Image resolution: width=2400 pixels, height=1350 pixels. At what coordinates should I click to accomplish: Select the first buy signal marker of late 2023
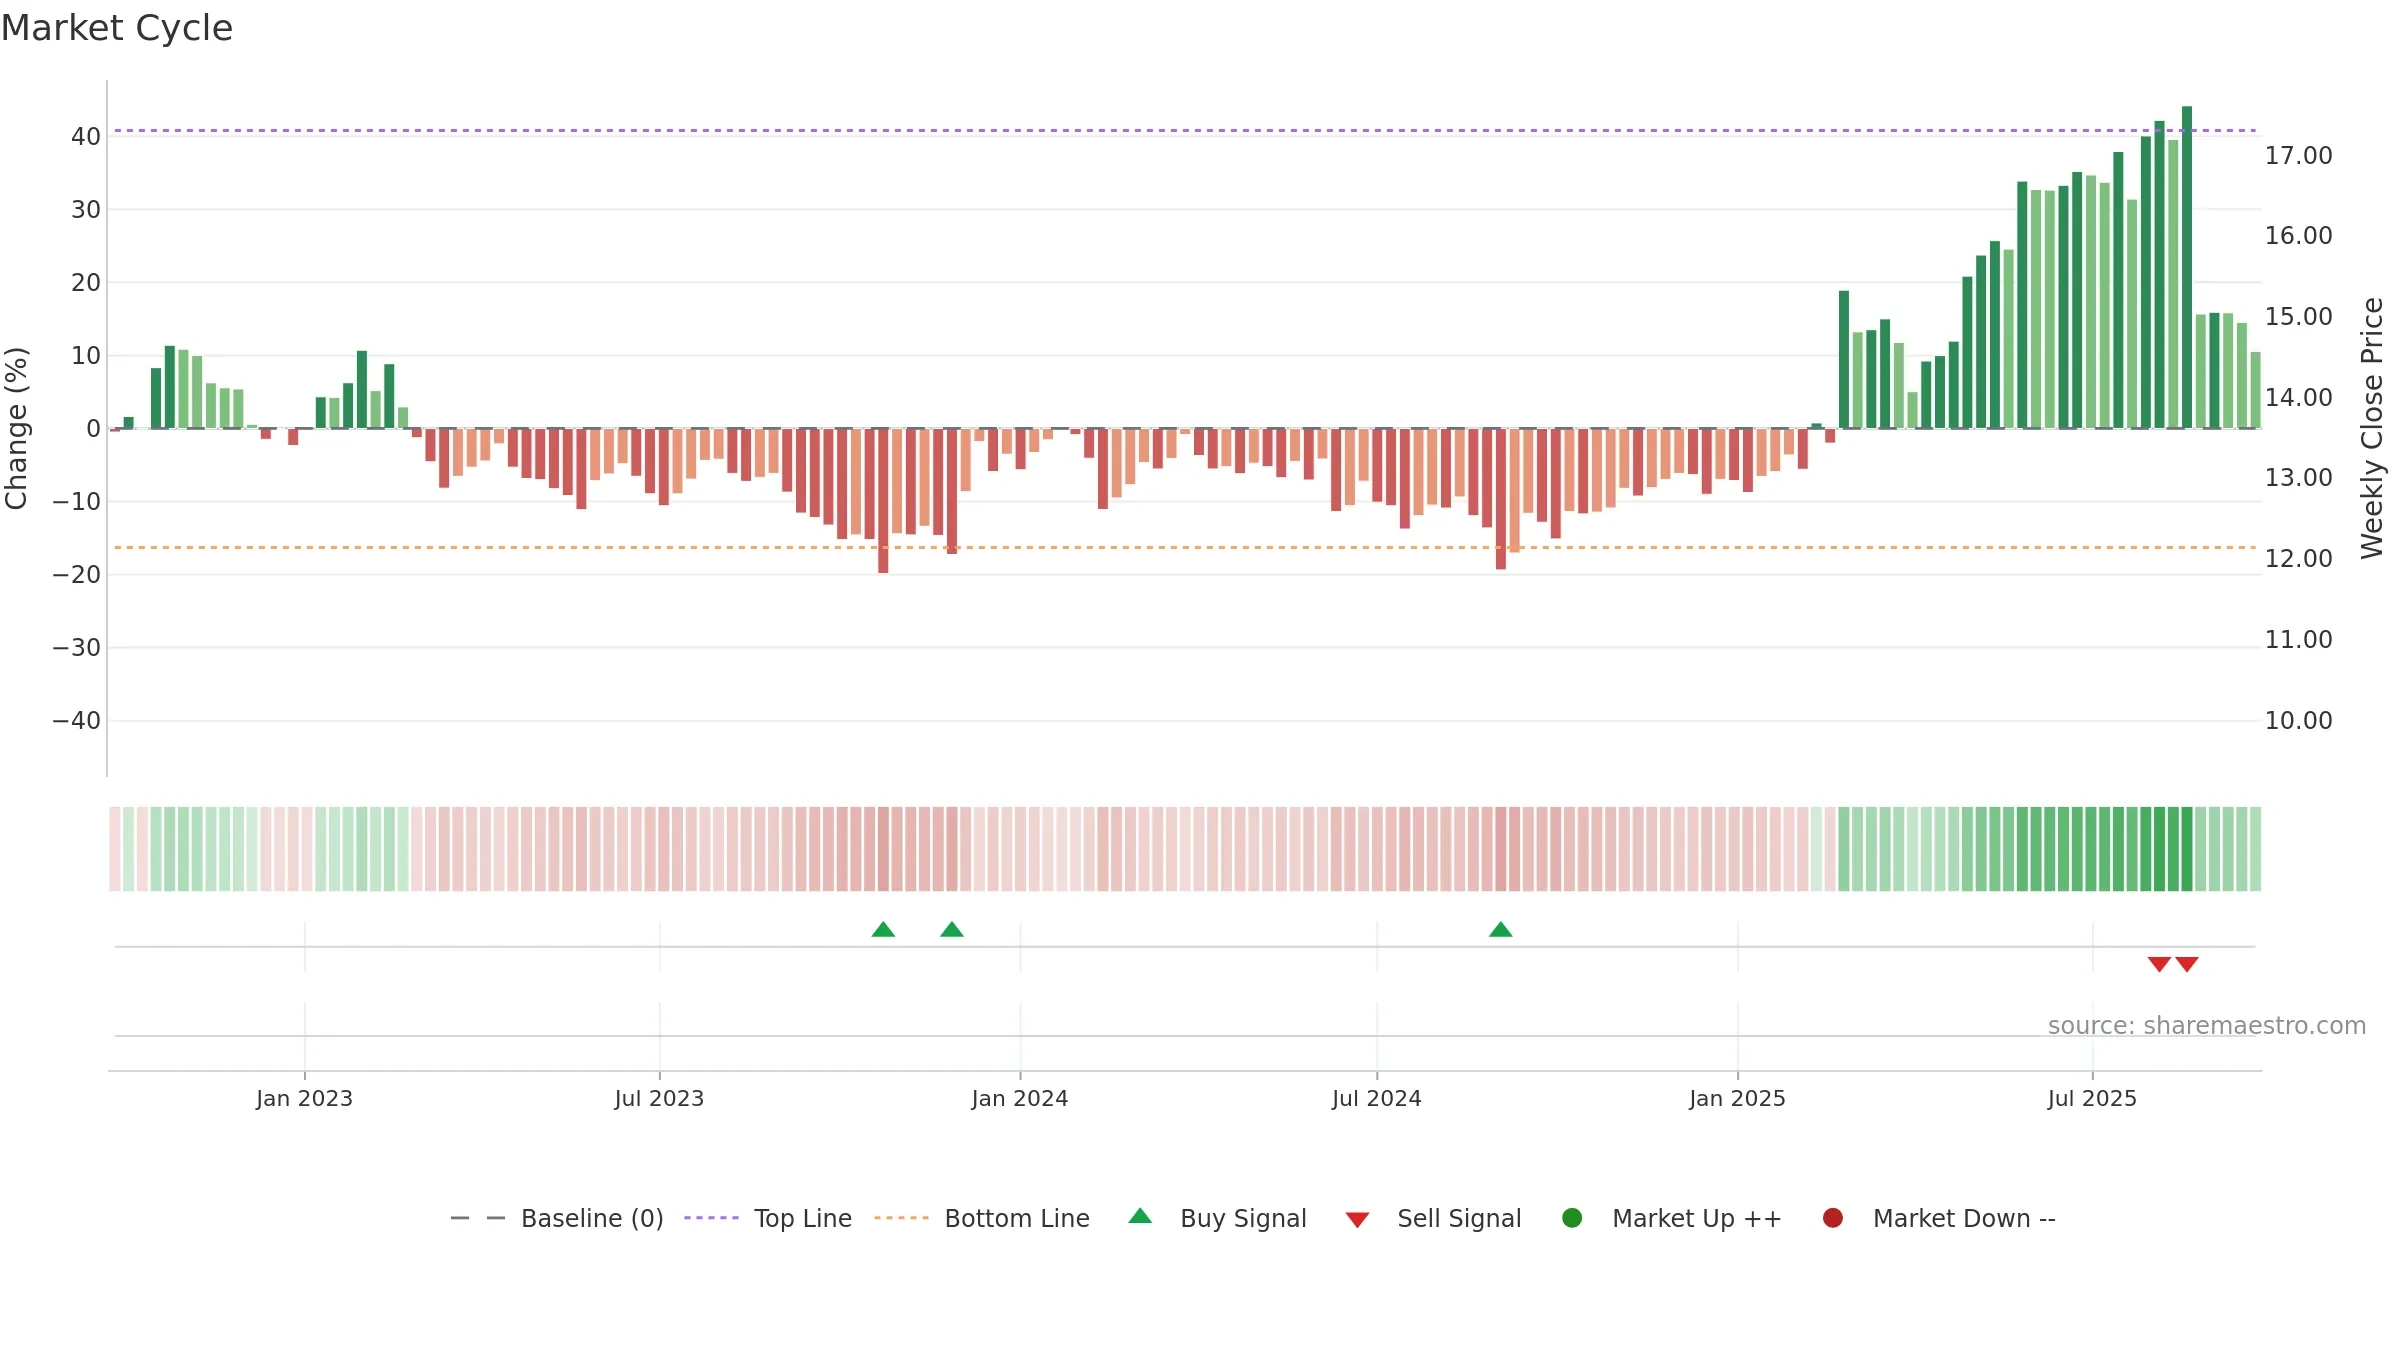point(883,930)
